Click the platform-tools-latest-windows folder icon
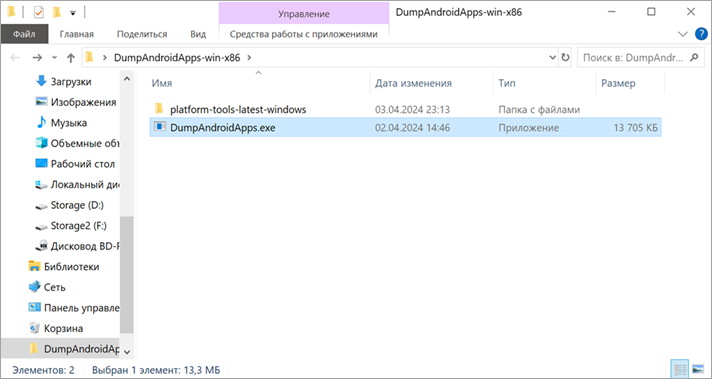The width and height of the screenshot is (712, 379). (x=159, y=109)
